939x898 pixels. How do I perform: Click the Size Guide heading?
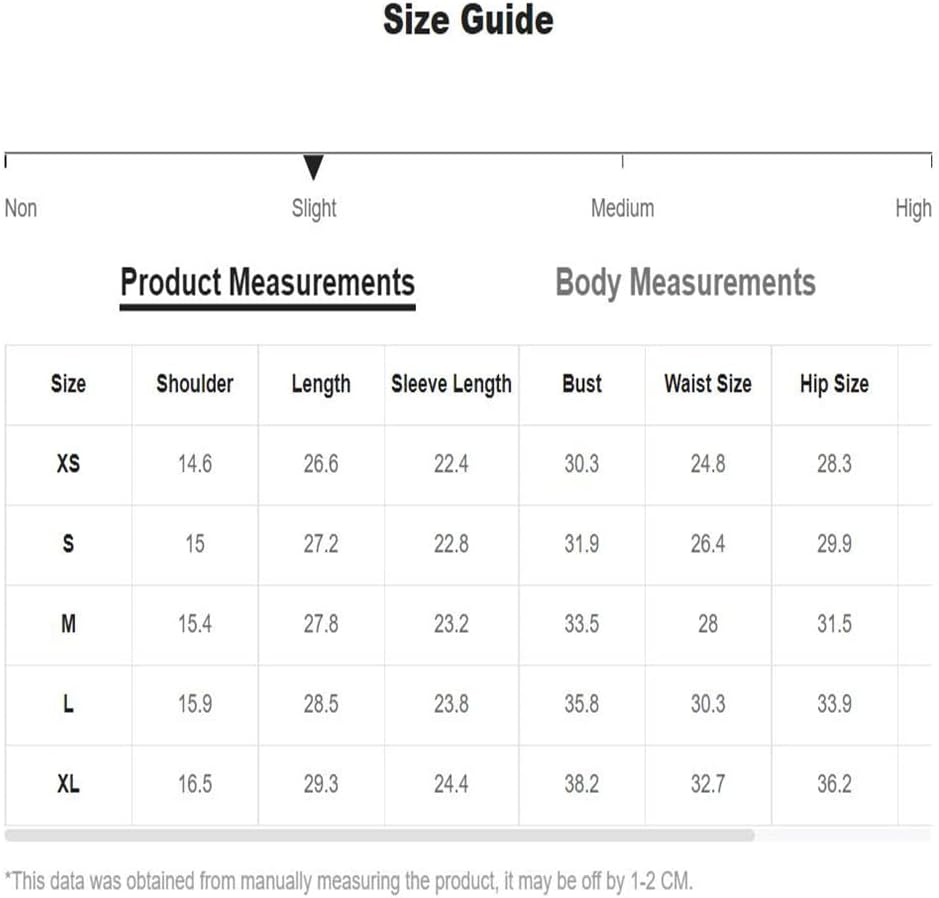tap(468, 20)
